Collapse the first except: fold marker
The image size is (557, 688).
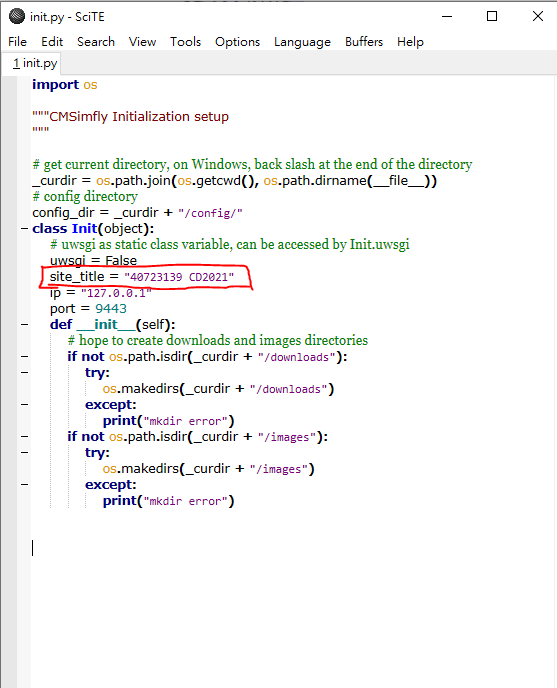click(x=24, y=405)
